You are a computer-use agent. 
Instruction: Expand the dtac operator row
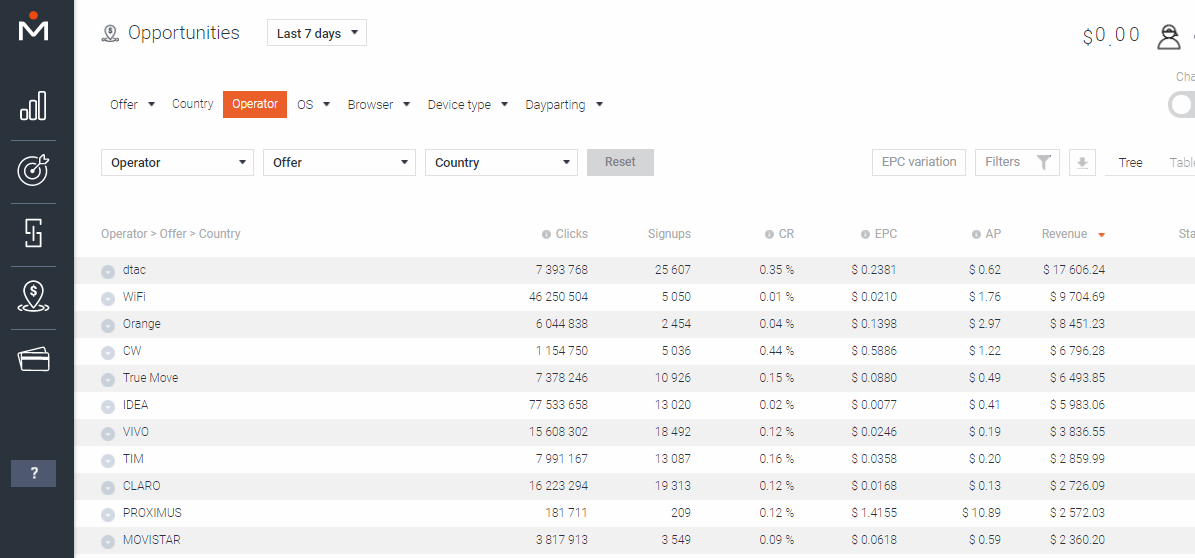108,271
